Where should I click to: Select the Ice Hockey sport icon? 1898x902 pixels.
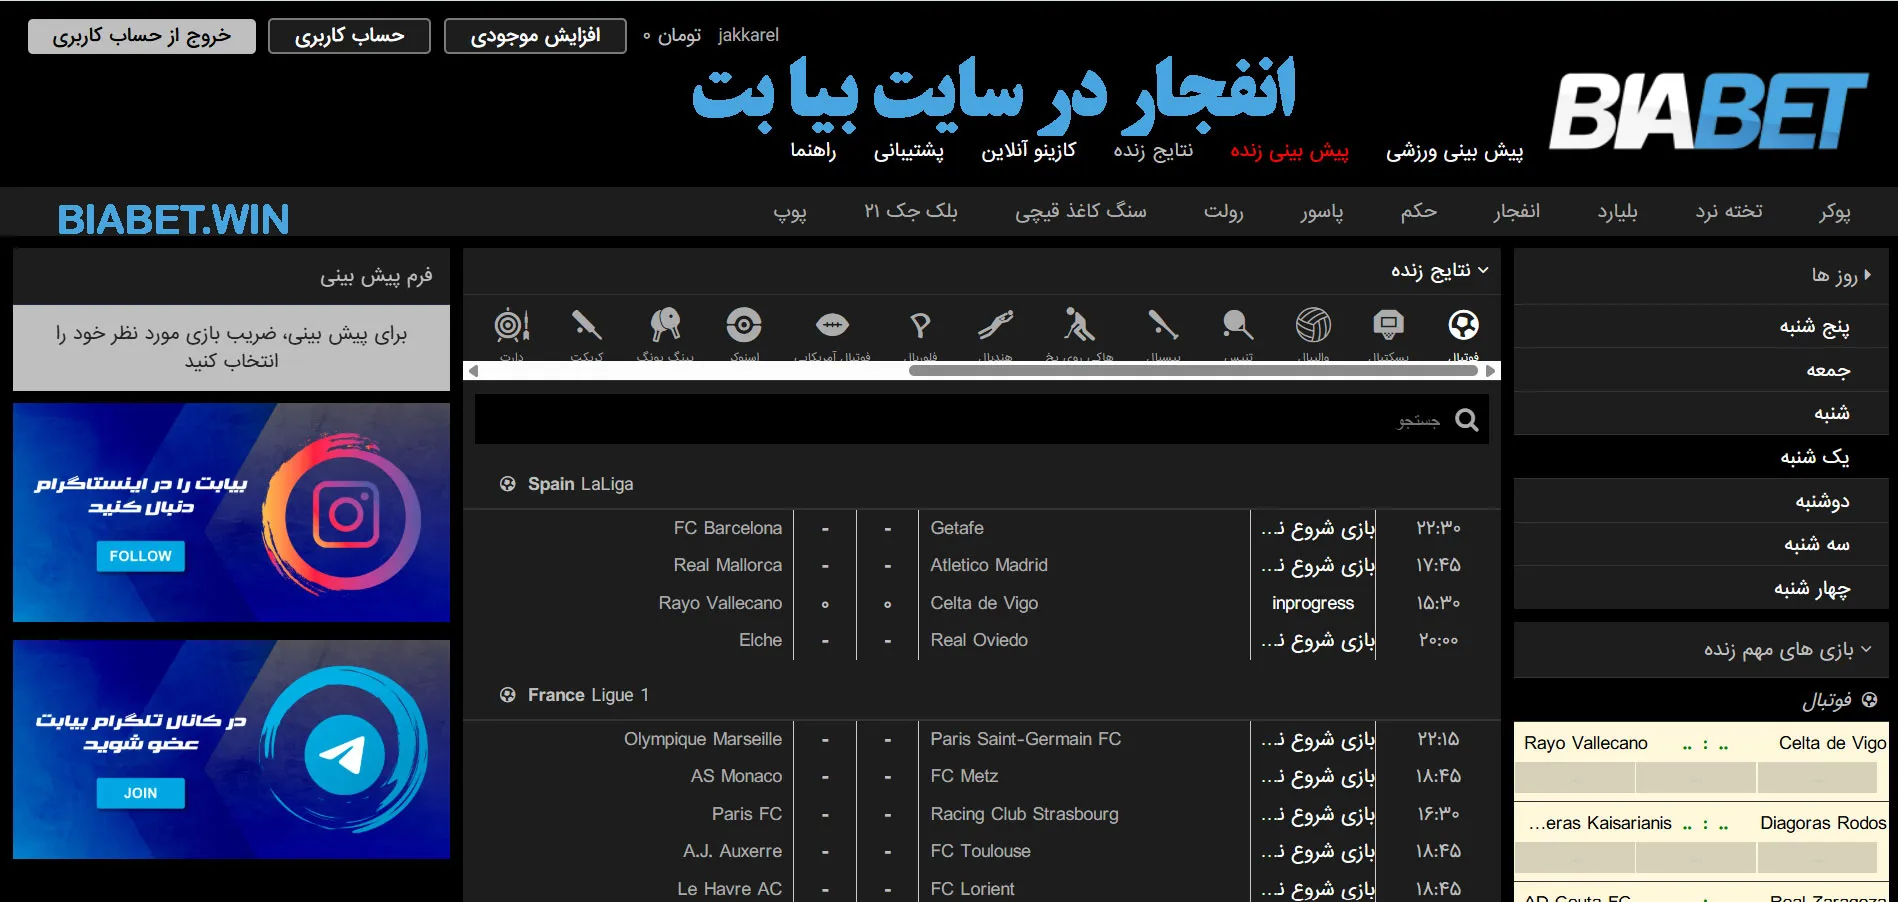[1077, 325]
